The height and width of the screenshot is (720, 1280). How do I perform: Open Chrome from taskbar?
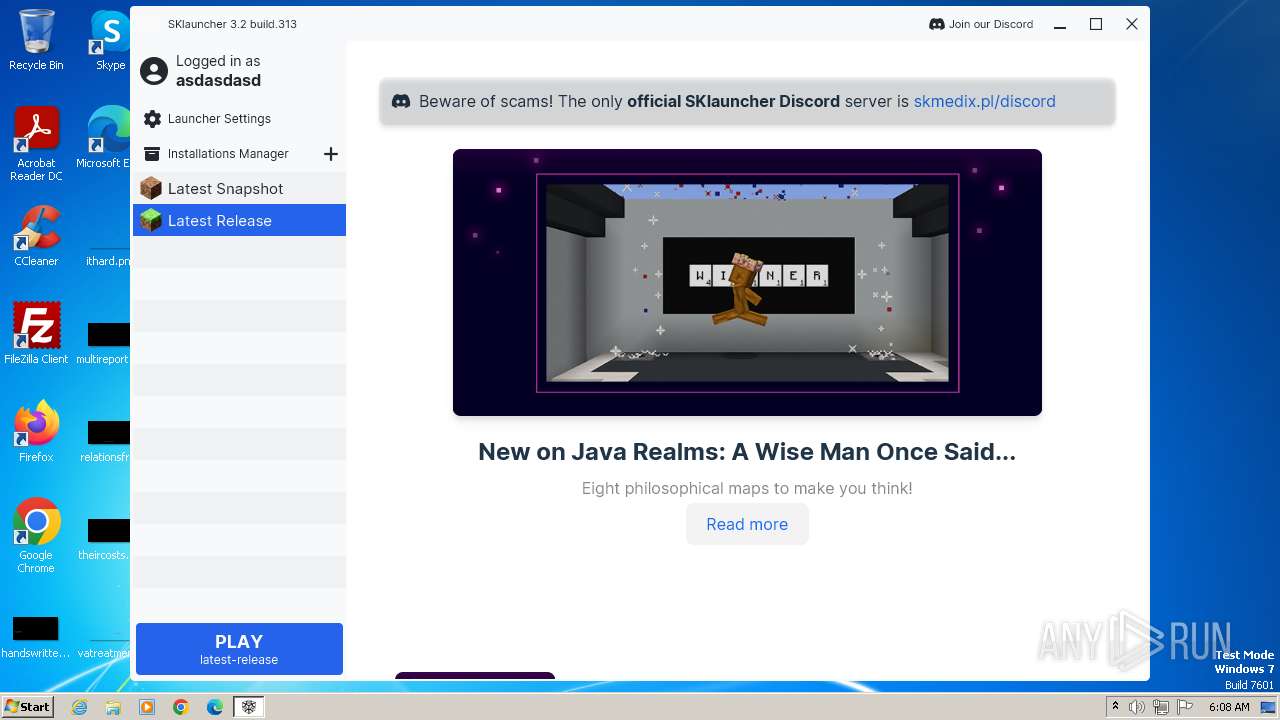coord(181,707)
